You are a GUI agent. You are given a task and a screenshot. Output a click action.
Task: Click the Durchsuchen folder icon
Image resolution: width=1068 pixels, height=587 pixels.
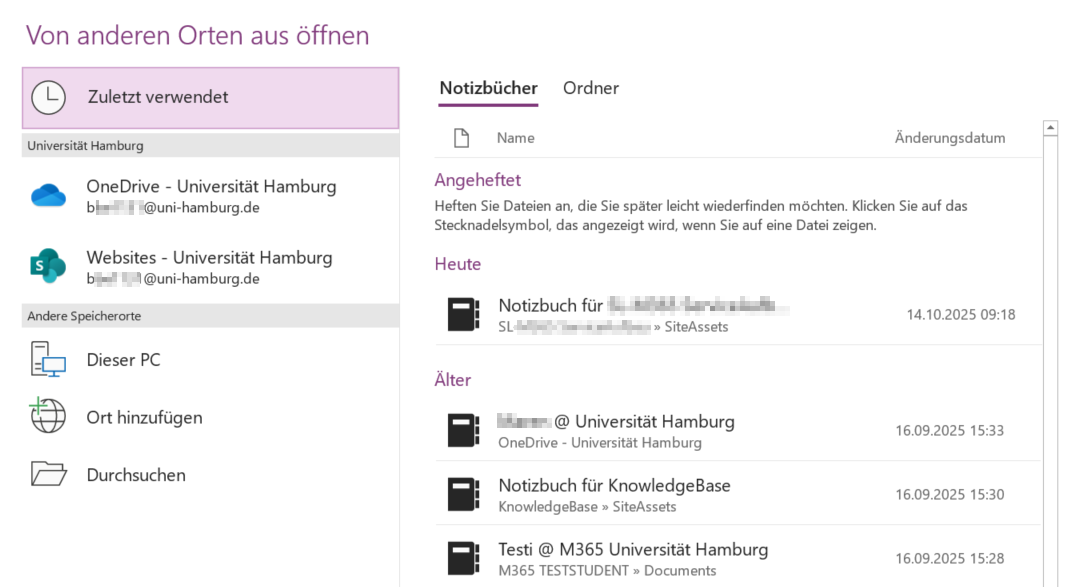tap(48, 475)
